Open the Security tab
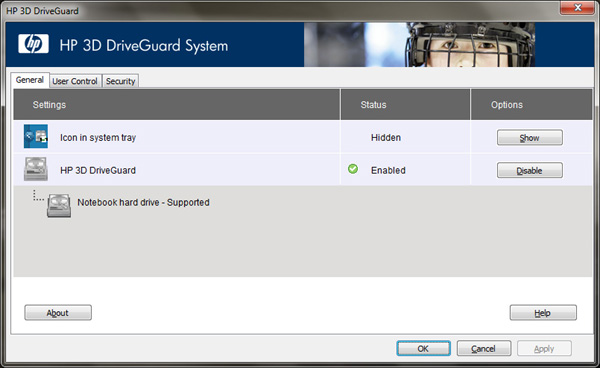The width and height of the screenshot is (600, 368). pyautogui.click(x=121, y=81)
